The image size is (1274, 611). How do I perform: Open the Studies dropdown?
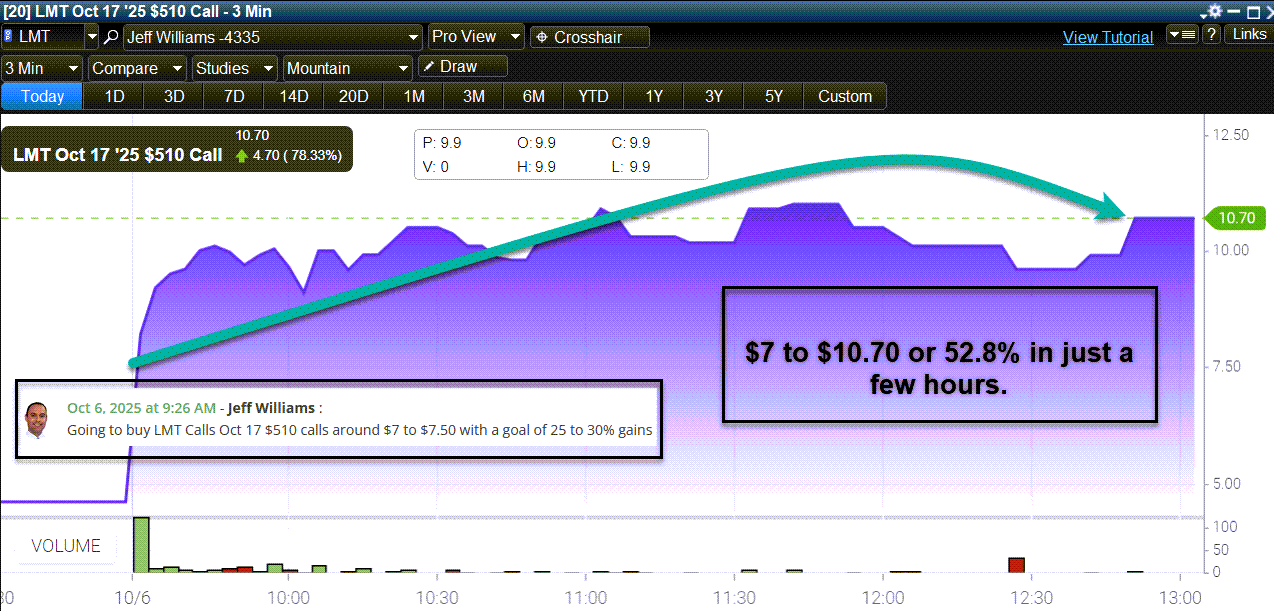pyautogui.click(x=234, y=68)
